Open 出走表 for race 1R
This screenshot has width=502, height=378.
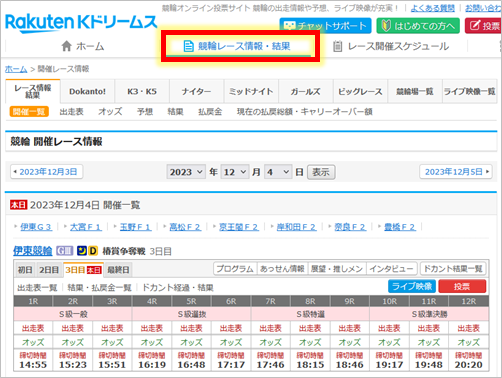pyautogui.click(x=33, y=328)
